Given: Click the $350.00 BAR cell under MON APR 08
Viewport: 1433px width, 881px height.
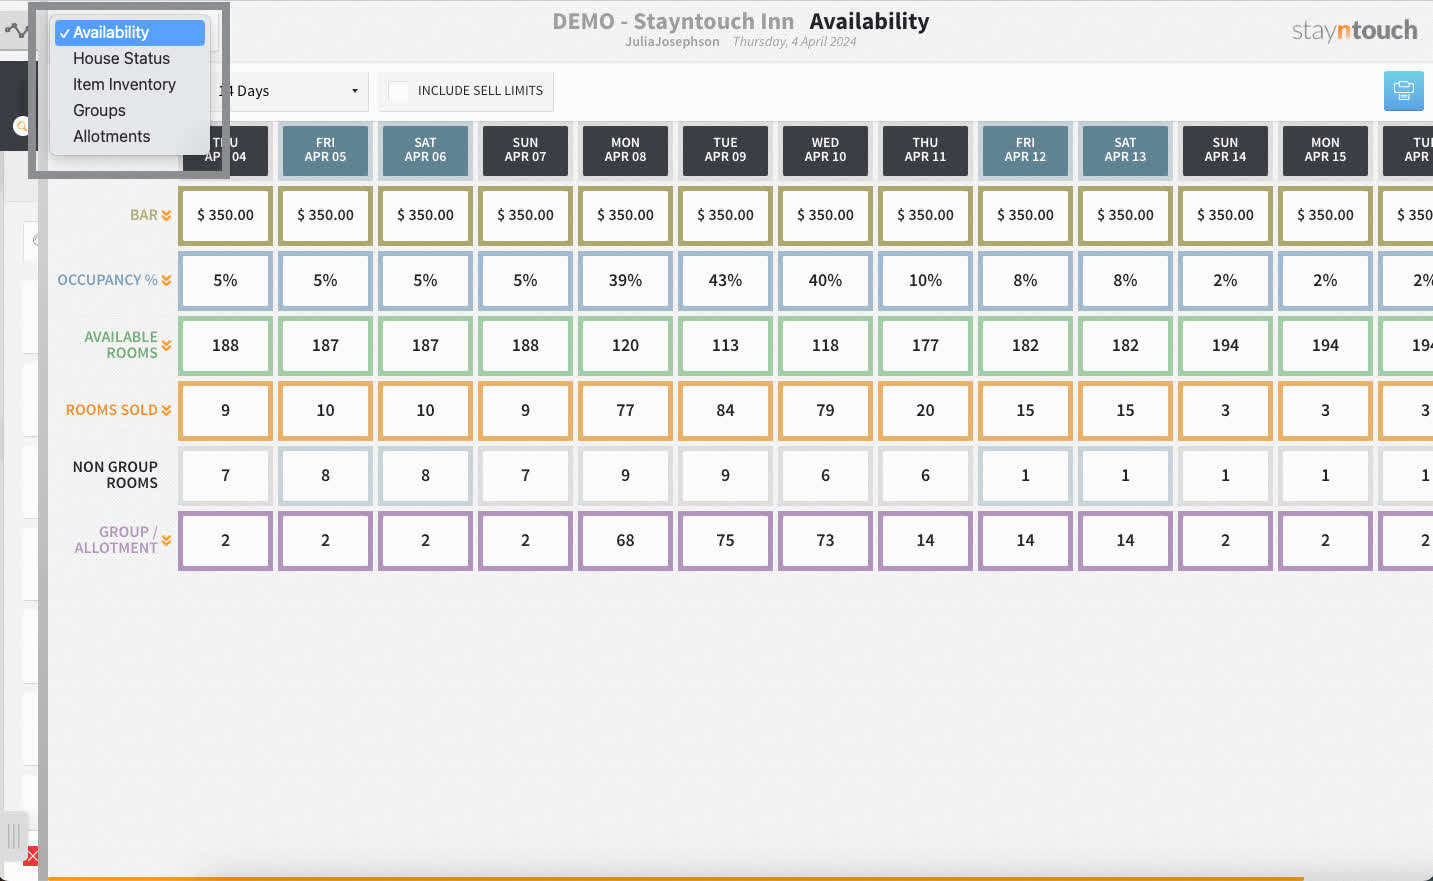Looking at the screenshot, I should (x=625, y=215).
